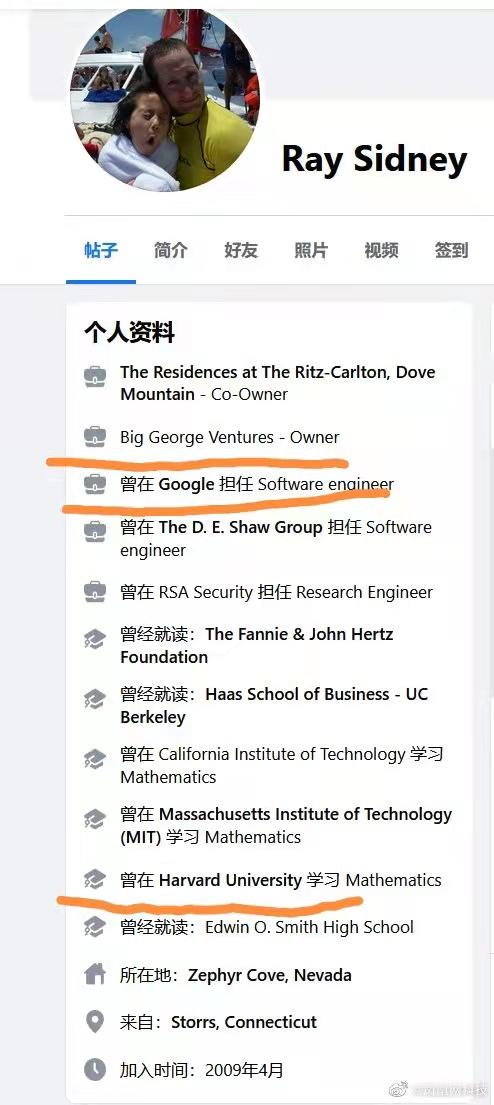Click the briefcase icon next to Google
Screen dimensions: 494x1105
coord(95,484)
